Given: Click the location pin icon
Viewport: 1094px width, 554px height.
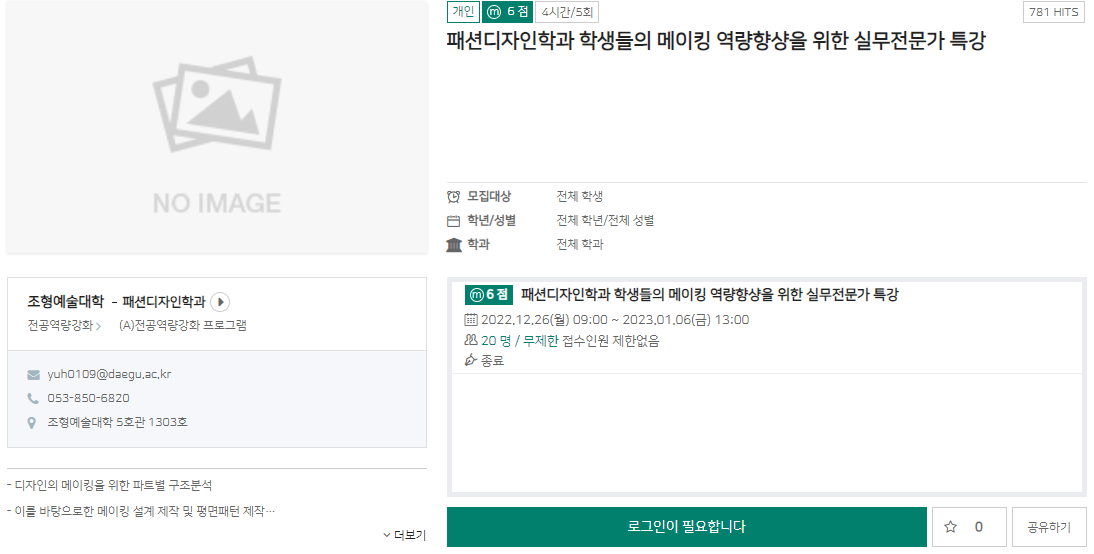Looking at the screenshot, I should click(33, 422).
